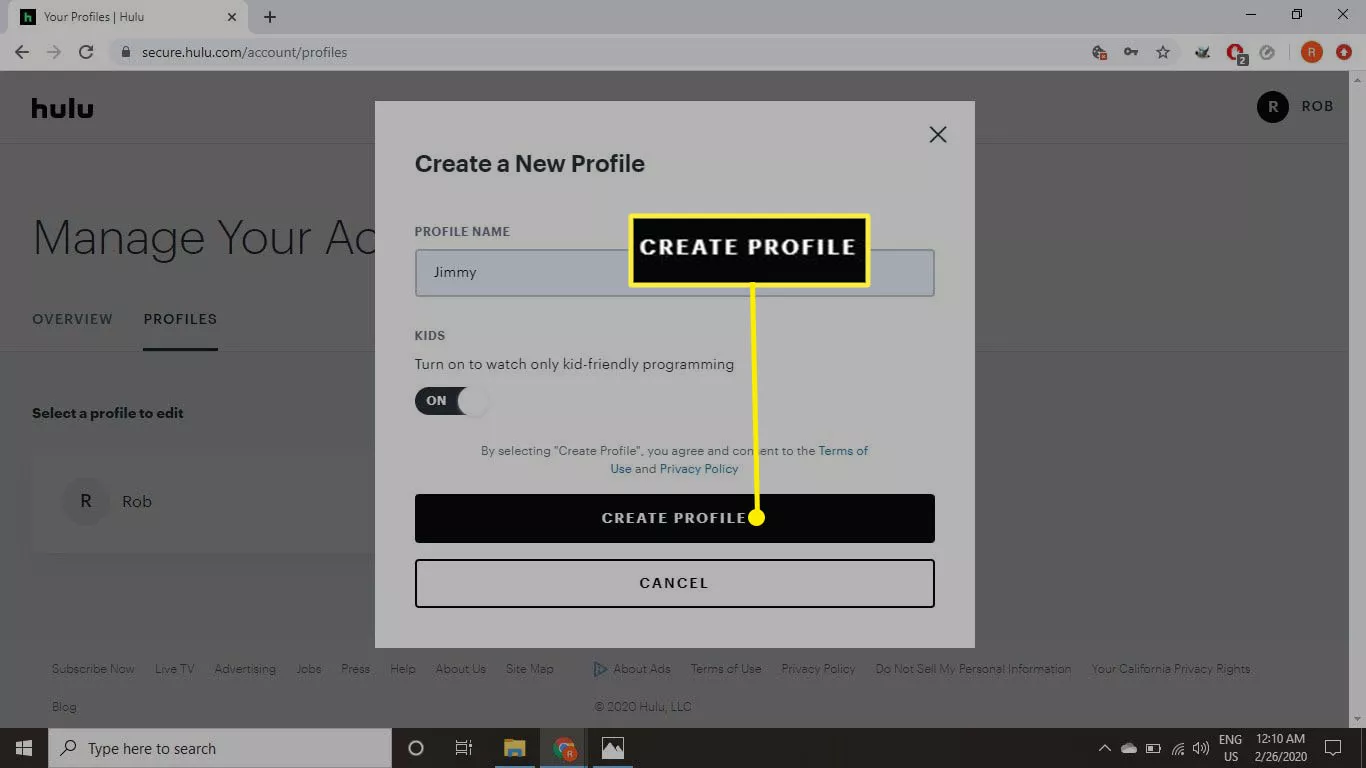Screen dimensions: 1366x768
Task: Click the battery tray icon
Action: (1153, 748)
